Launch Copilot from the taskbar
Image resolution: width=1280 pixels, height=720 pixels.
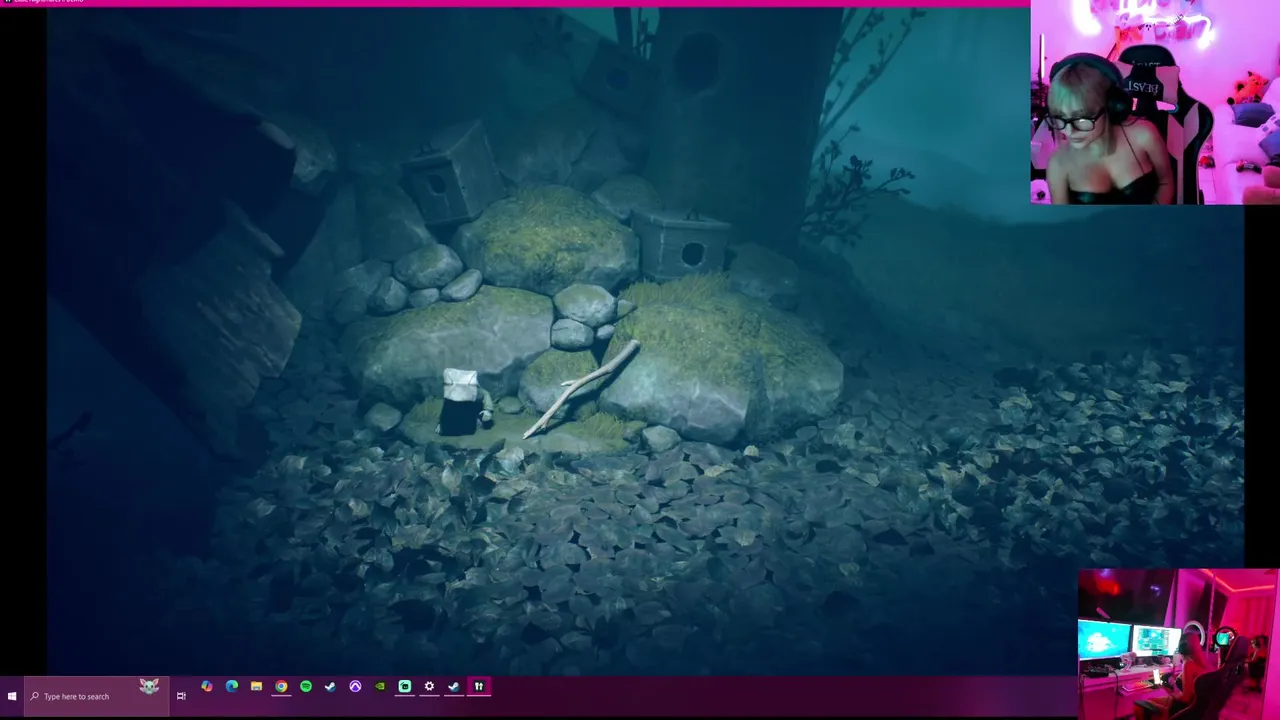pyautogui.click(x=207, y=686)
